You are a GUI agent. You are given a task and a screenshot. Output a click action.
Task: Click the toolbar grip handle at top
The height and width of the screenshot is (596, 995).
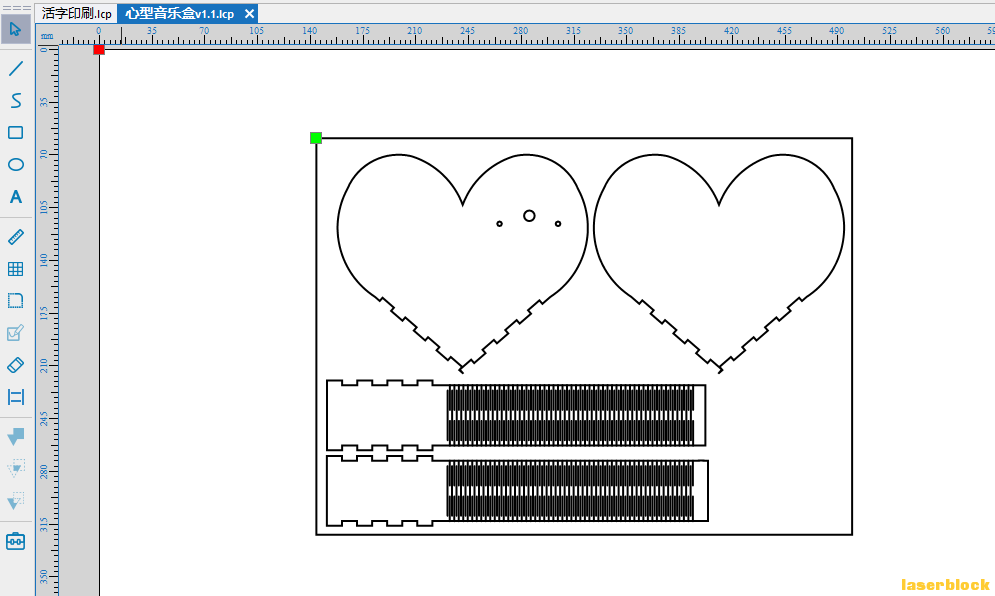tap(17, 8)
